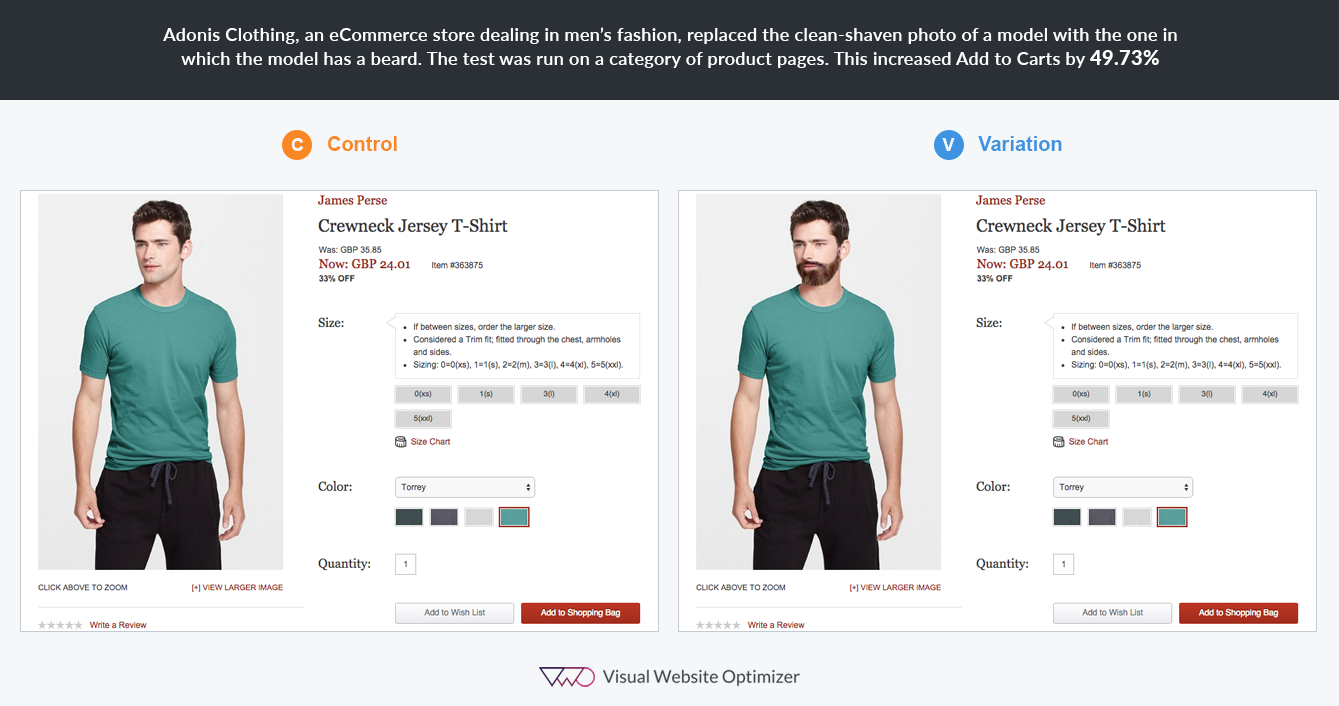Click Size Chart icon in Control page
Screen dimensions: 1339x706
(401, 441)
